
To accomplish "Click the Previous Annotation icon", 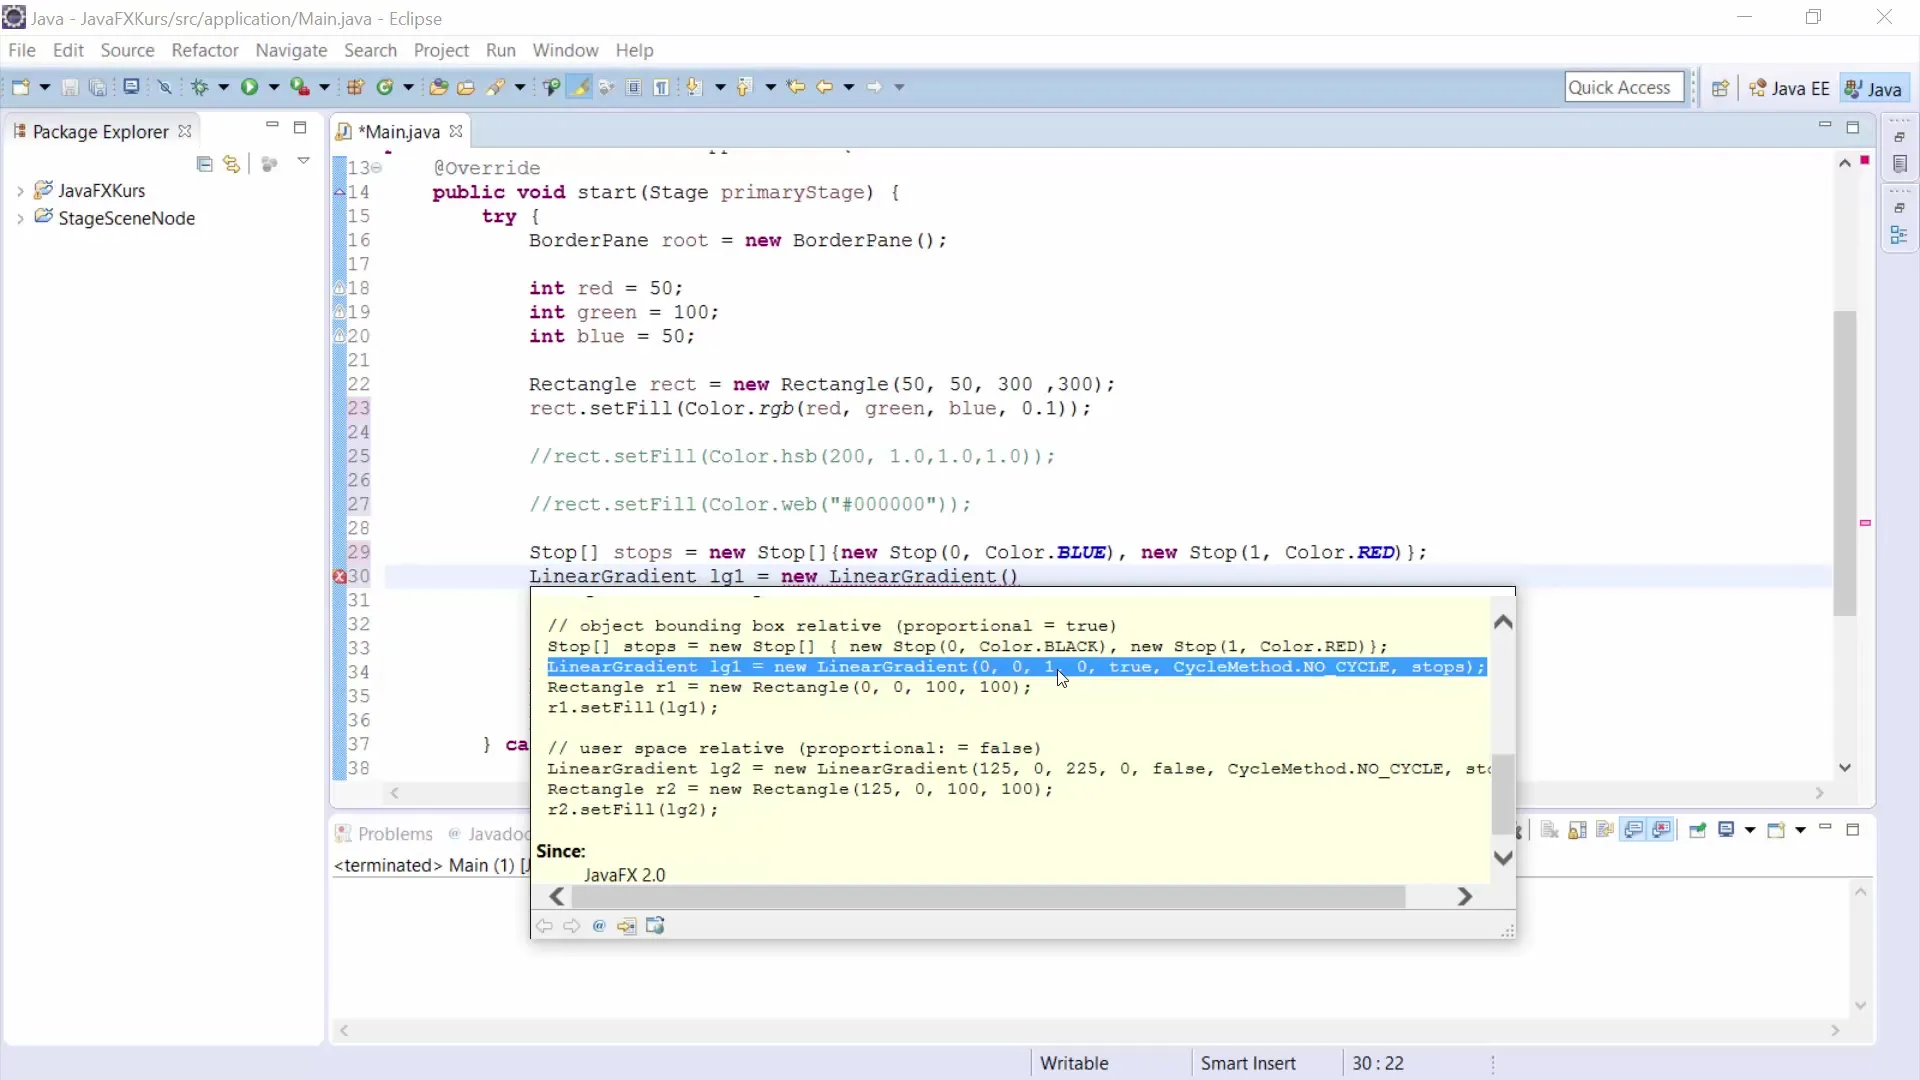I will click(744, 87).
